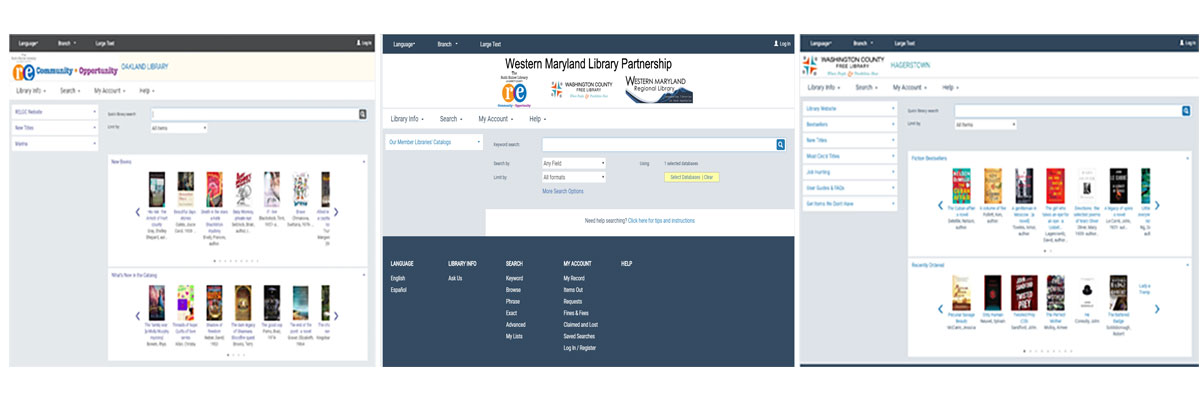Screen dimensions: 1200x400
Task: Click the search magnifier in Hagerstown page
Action: tap(1186, 110)
